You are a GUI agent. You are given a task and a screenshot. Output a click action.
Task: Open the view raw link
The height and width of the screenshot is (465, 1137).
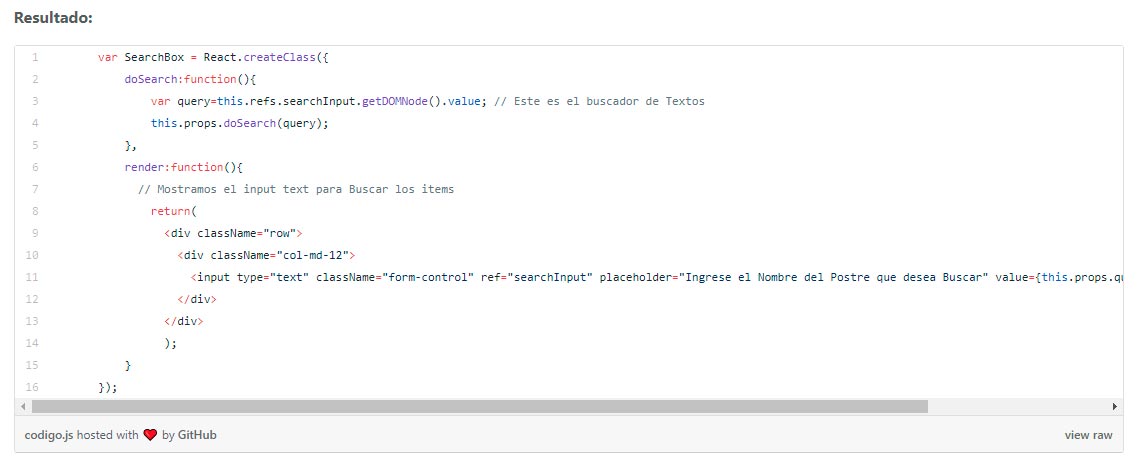coord(1088,435)
